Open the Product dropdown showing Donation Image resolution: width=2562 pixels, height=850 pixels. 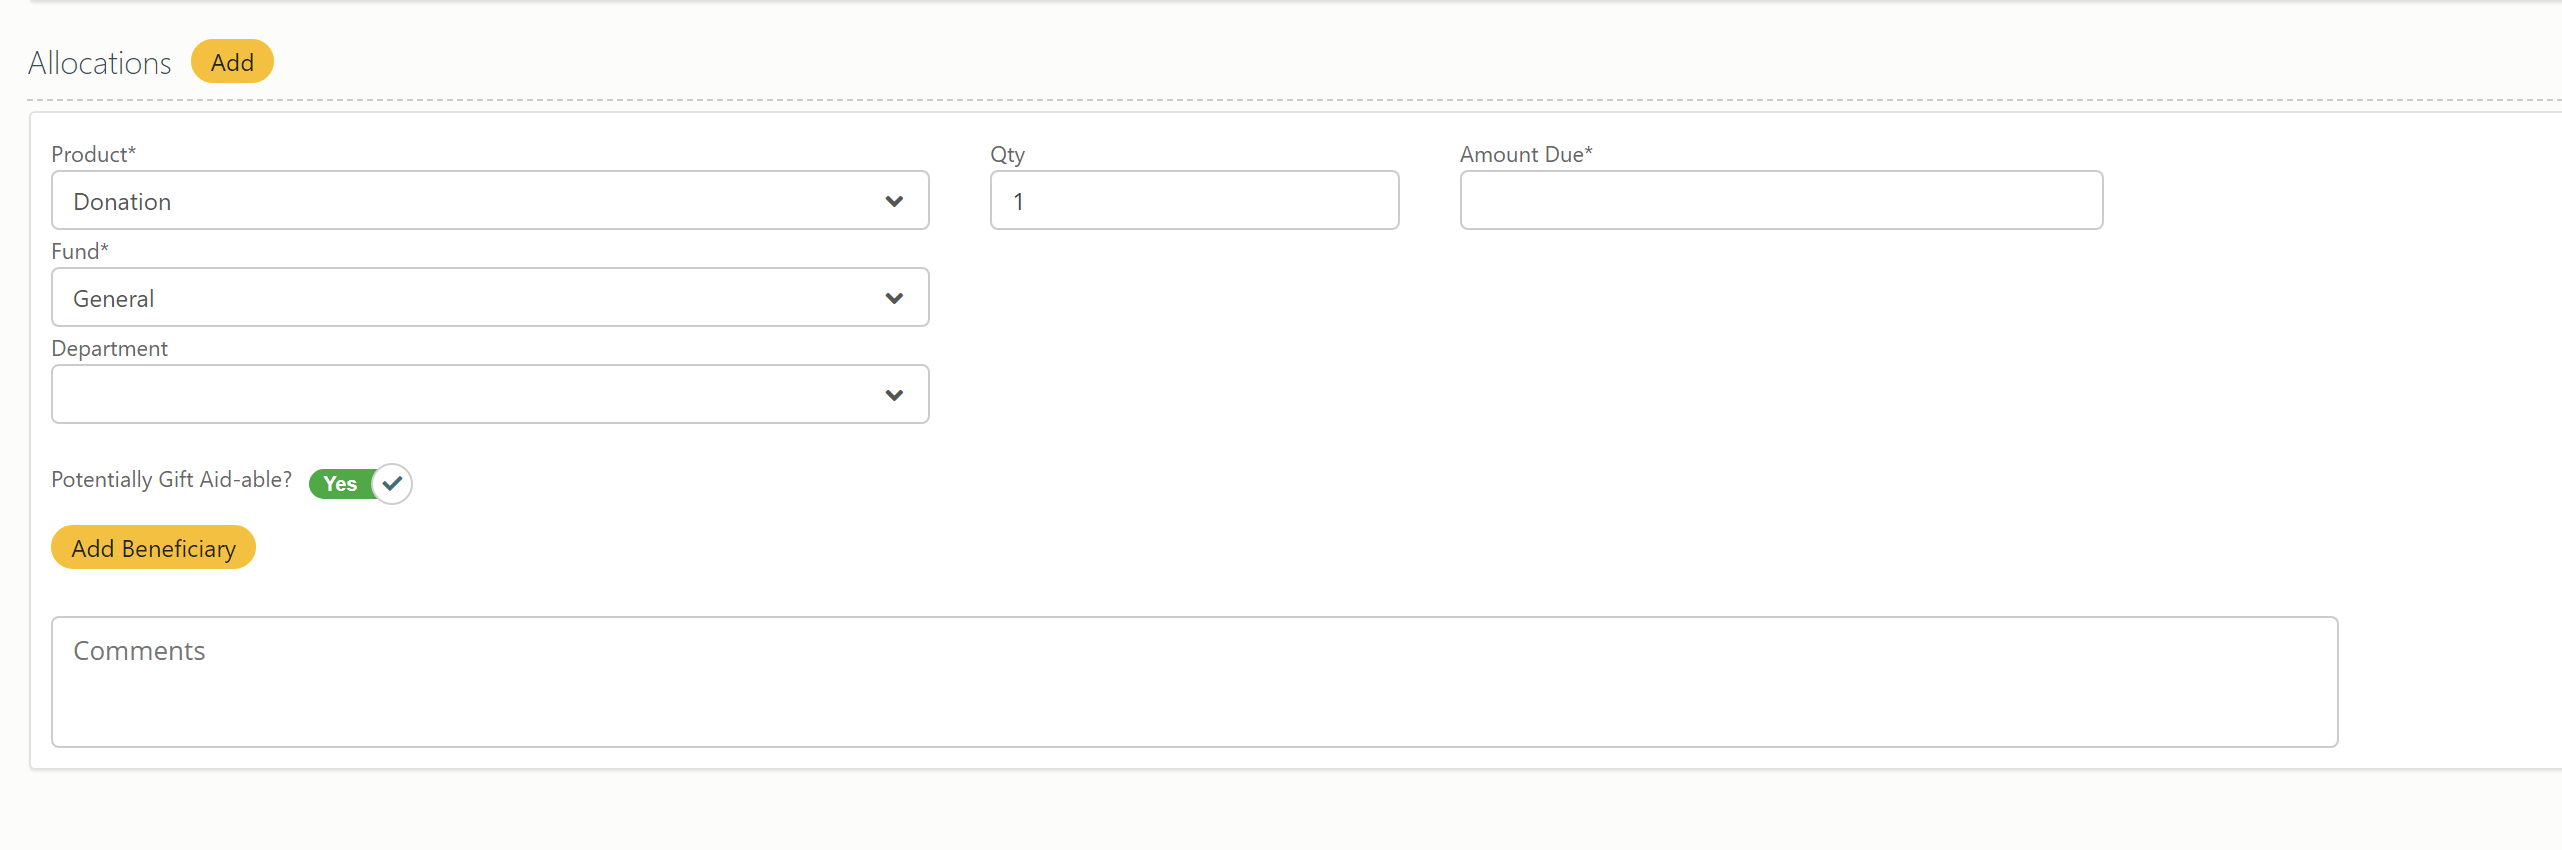click(x=490, y=201)
